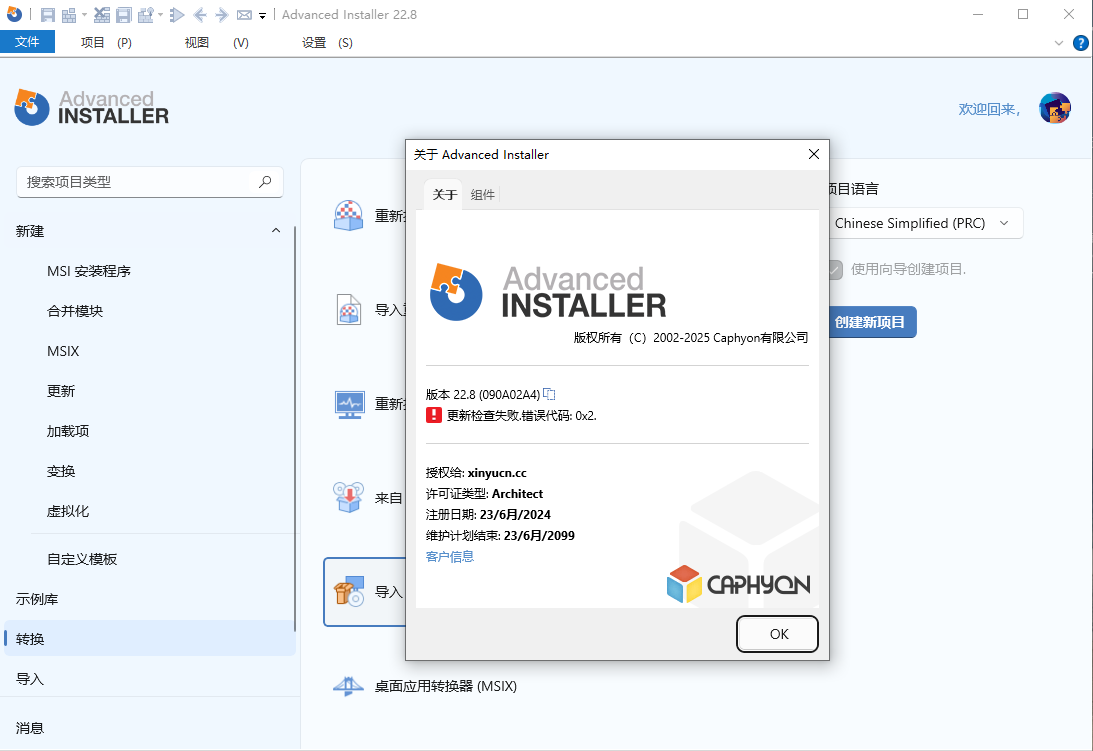Open the 消息 section in the sidebar

tap(30, 728)
